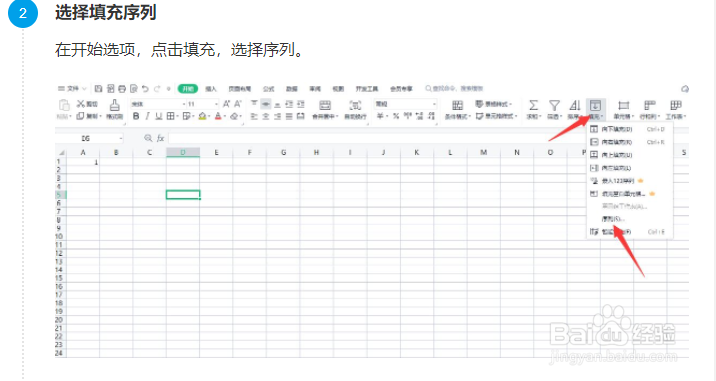This screenshot has width=716, height=381.
Task: Click the Copy icon
Action: [x=80, y=116]
